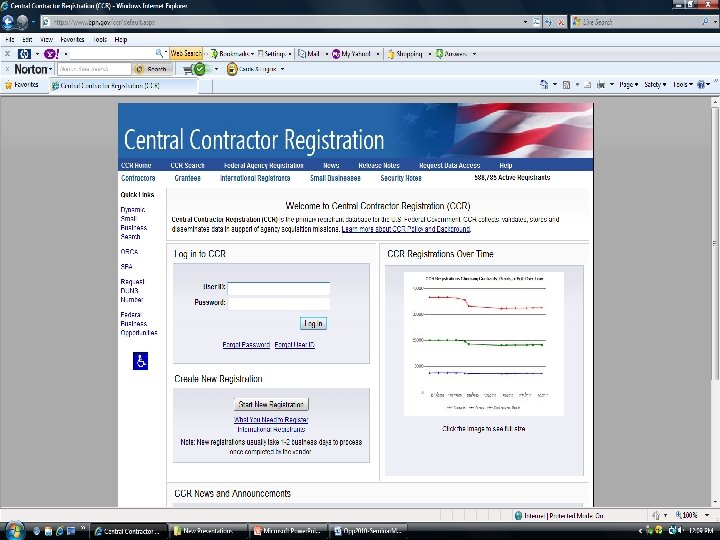This screenshot has height=540, width=720.
Task: Open the Help menu in menu bar
Action: 121,39
